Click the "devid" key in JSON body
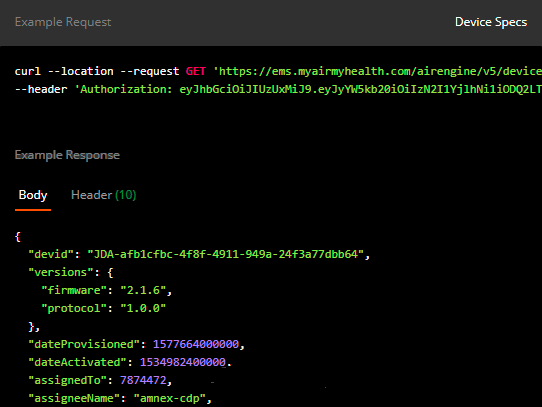The height and width of the screenshot is (407, 542). [51, 255]
